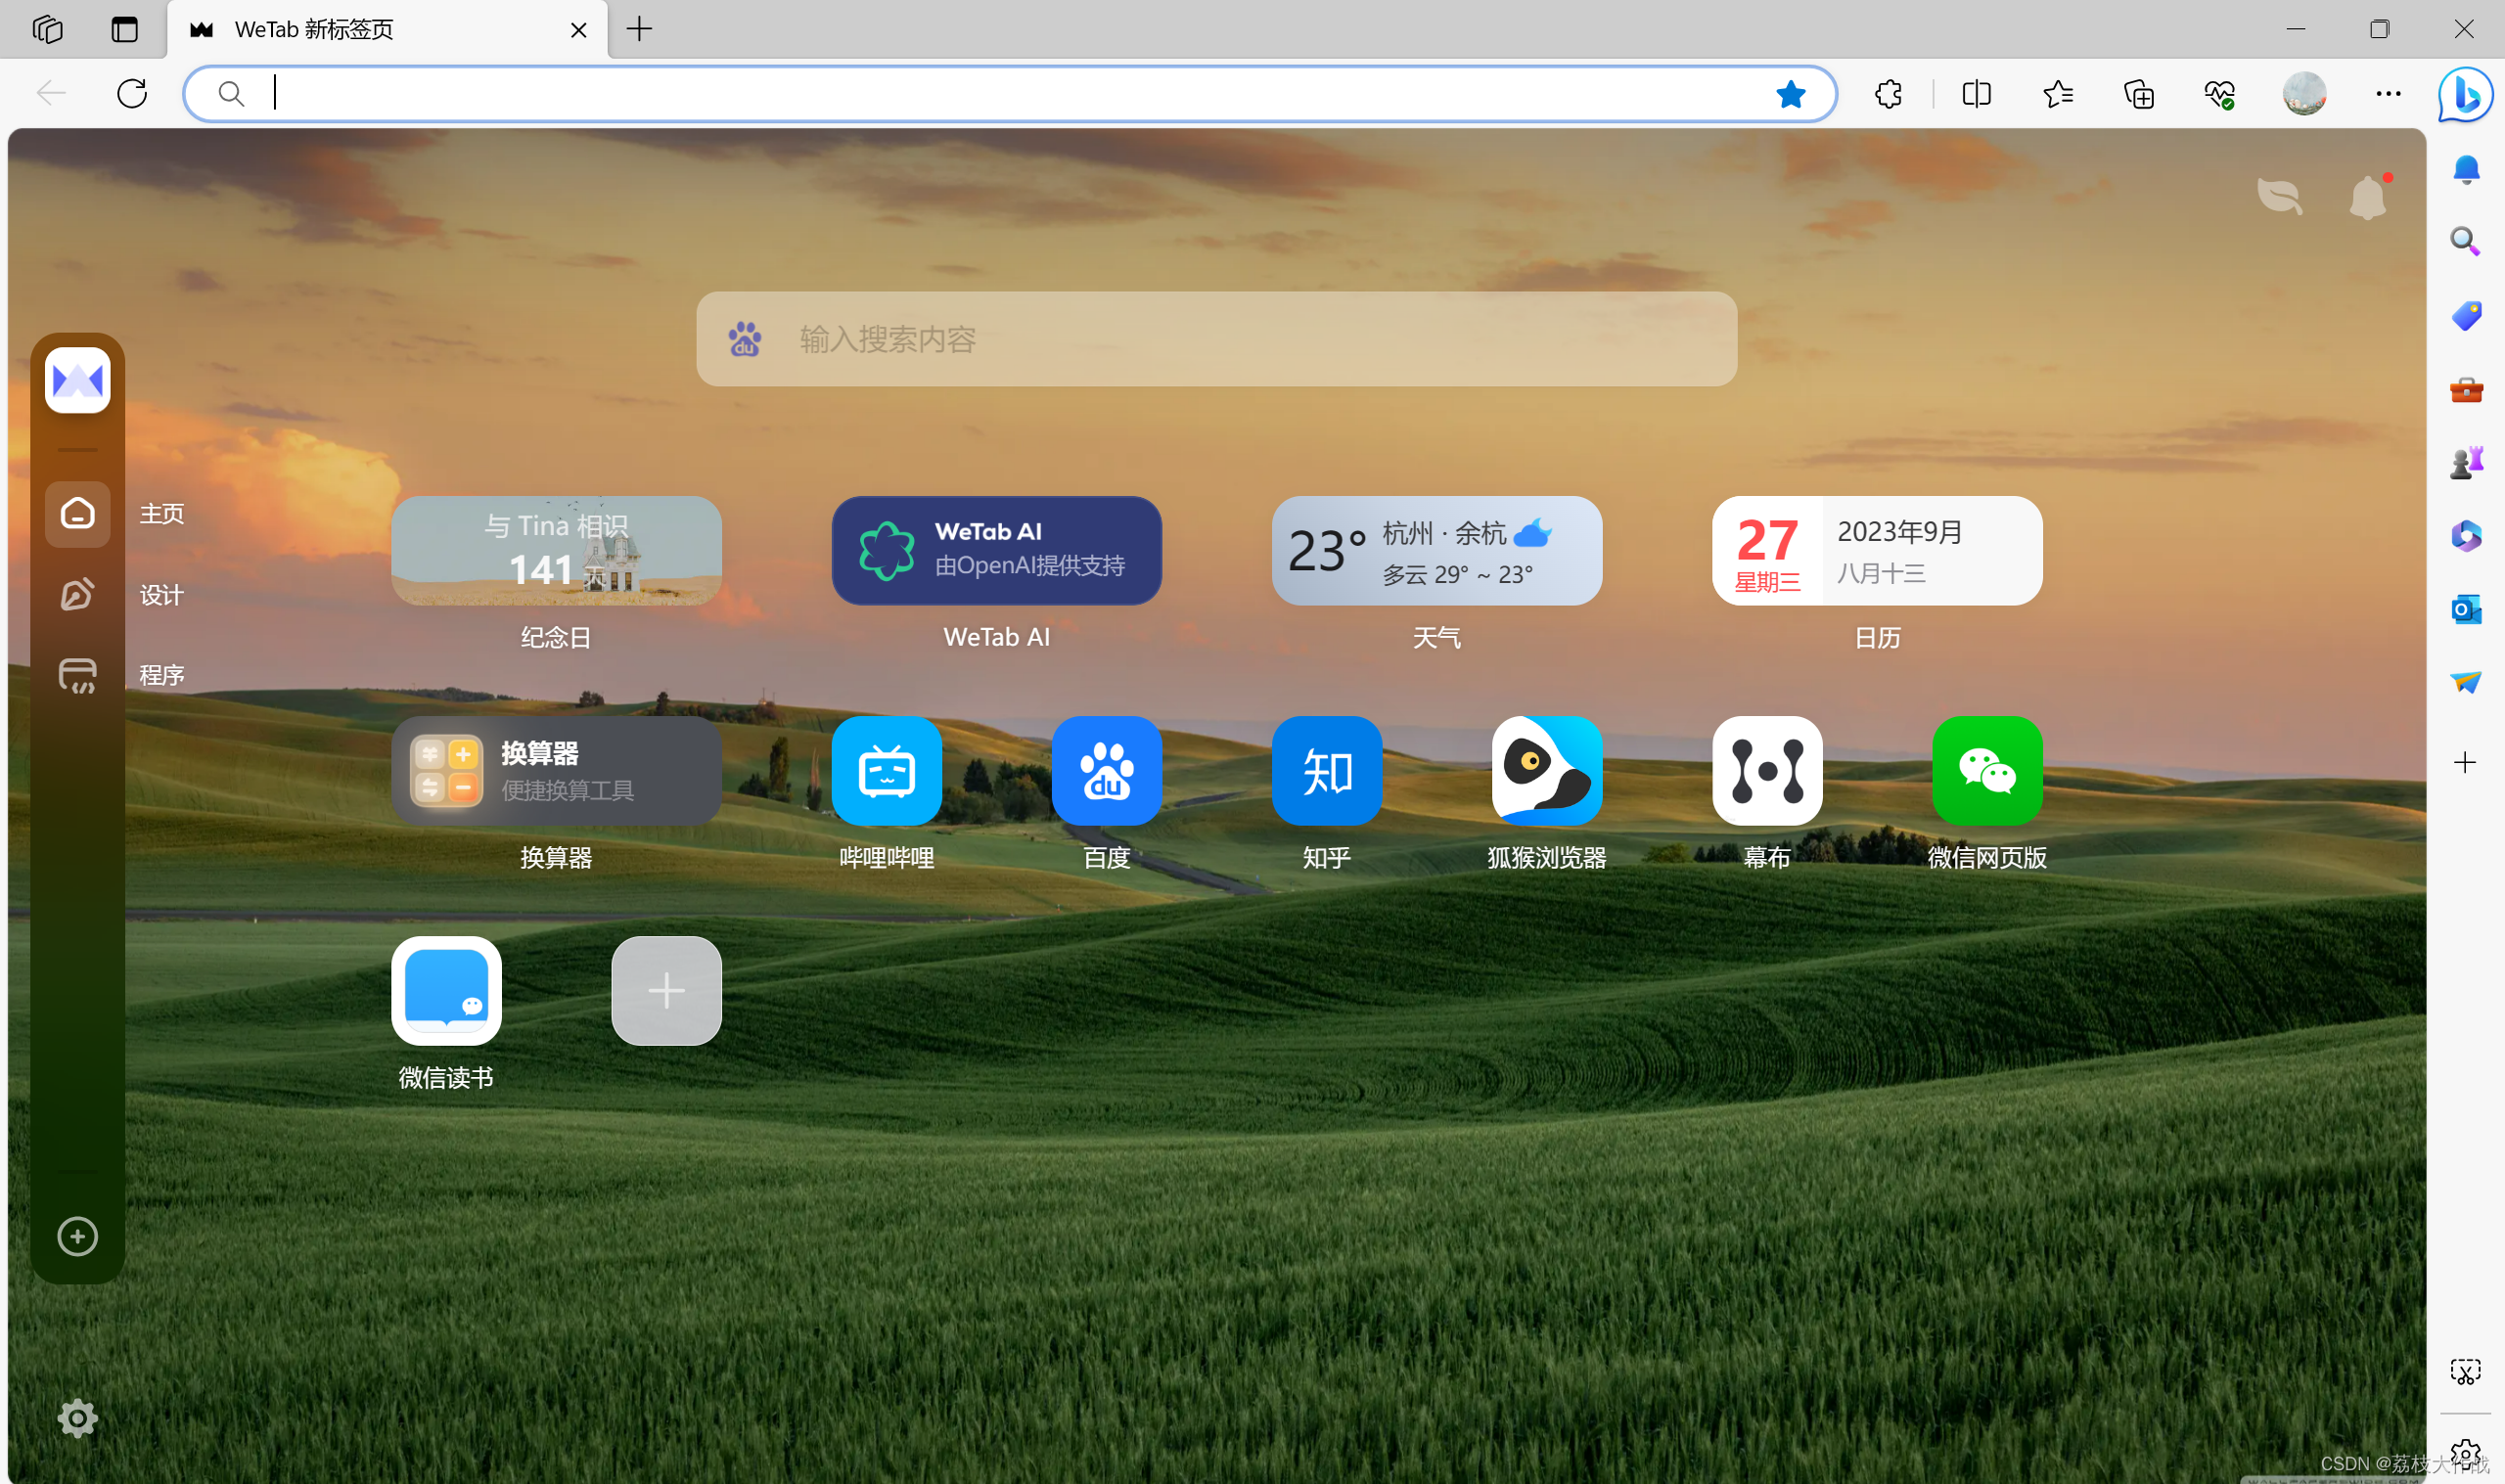Click the WeTab notification bell
2505x1484 pixels.
(2367, 197)
